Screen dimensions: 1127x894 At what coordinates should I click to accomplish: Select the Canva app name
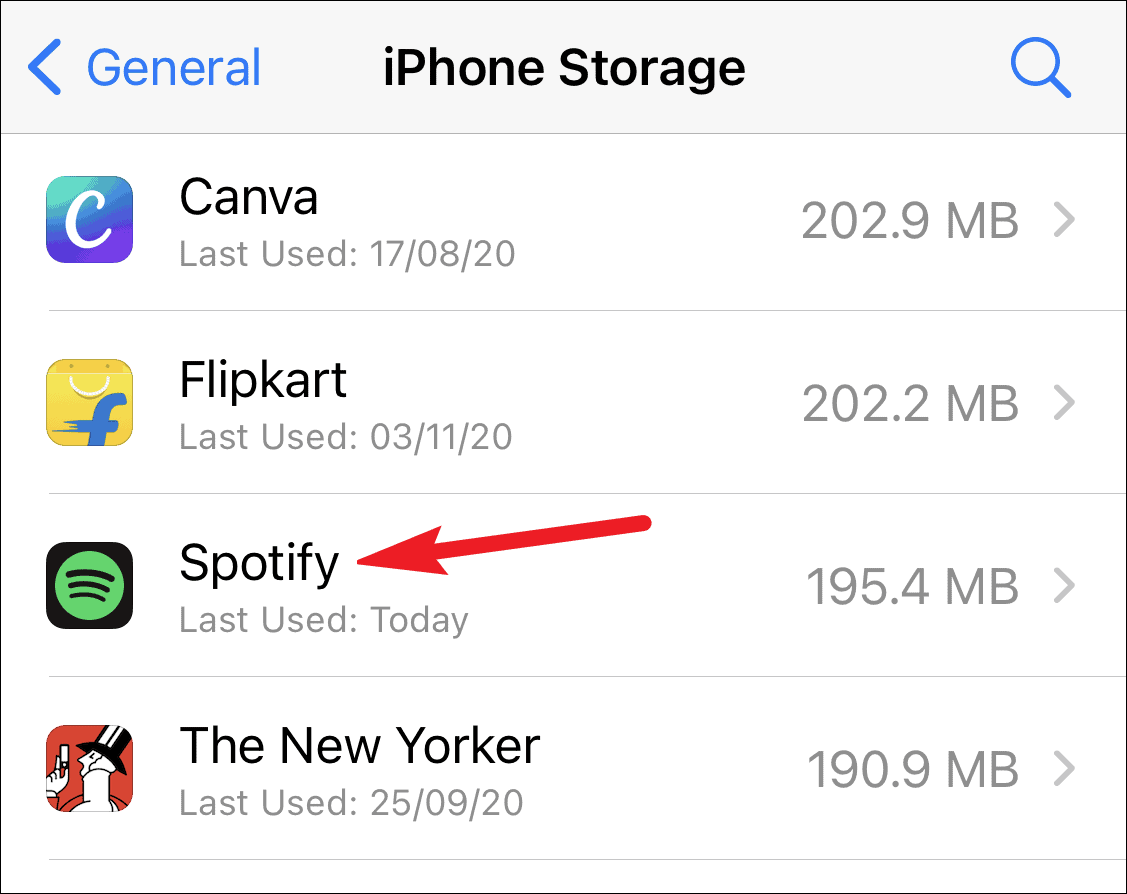tap(249, 197)
